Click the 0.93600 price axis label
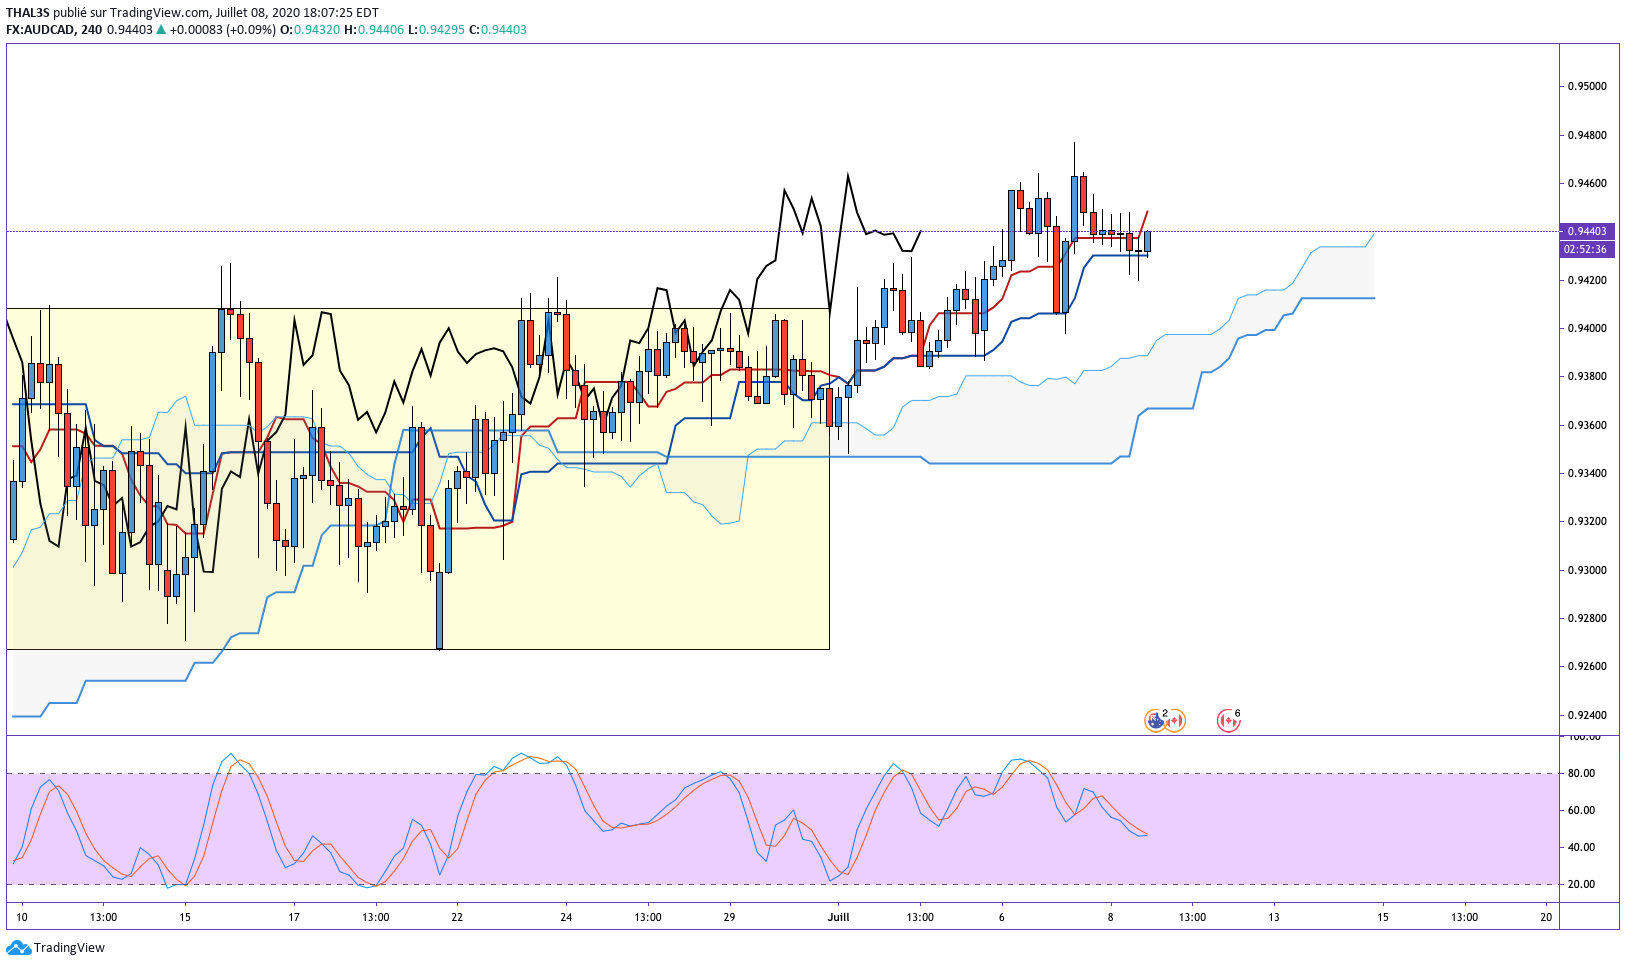 pyautogui.click(x=1587, y=425)
